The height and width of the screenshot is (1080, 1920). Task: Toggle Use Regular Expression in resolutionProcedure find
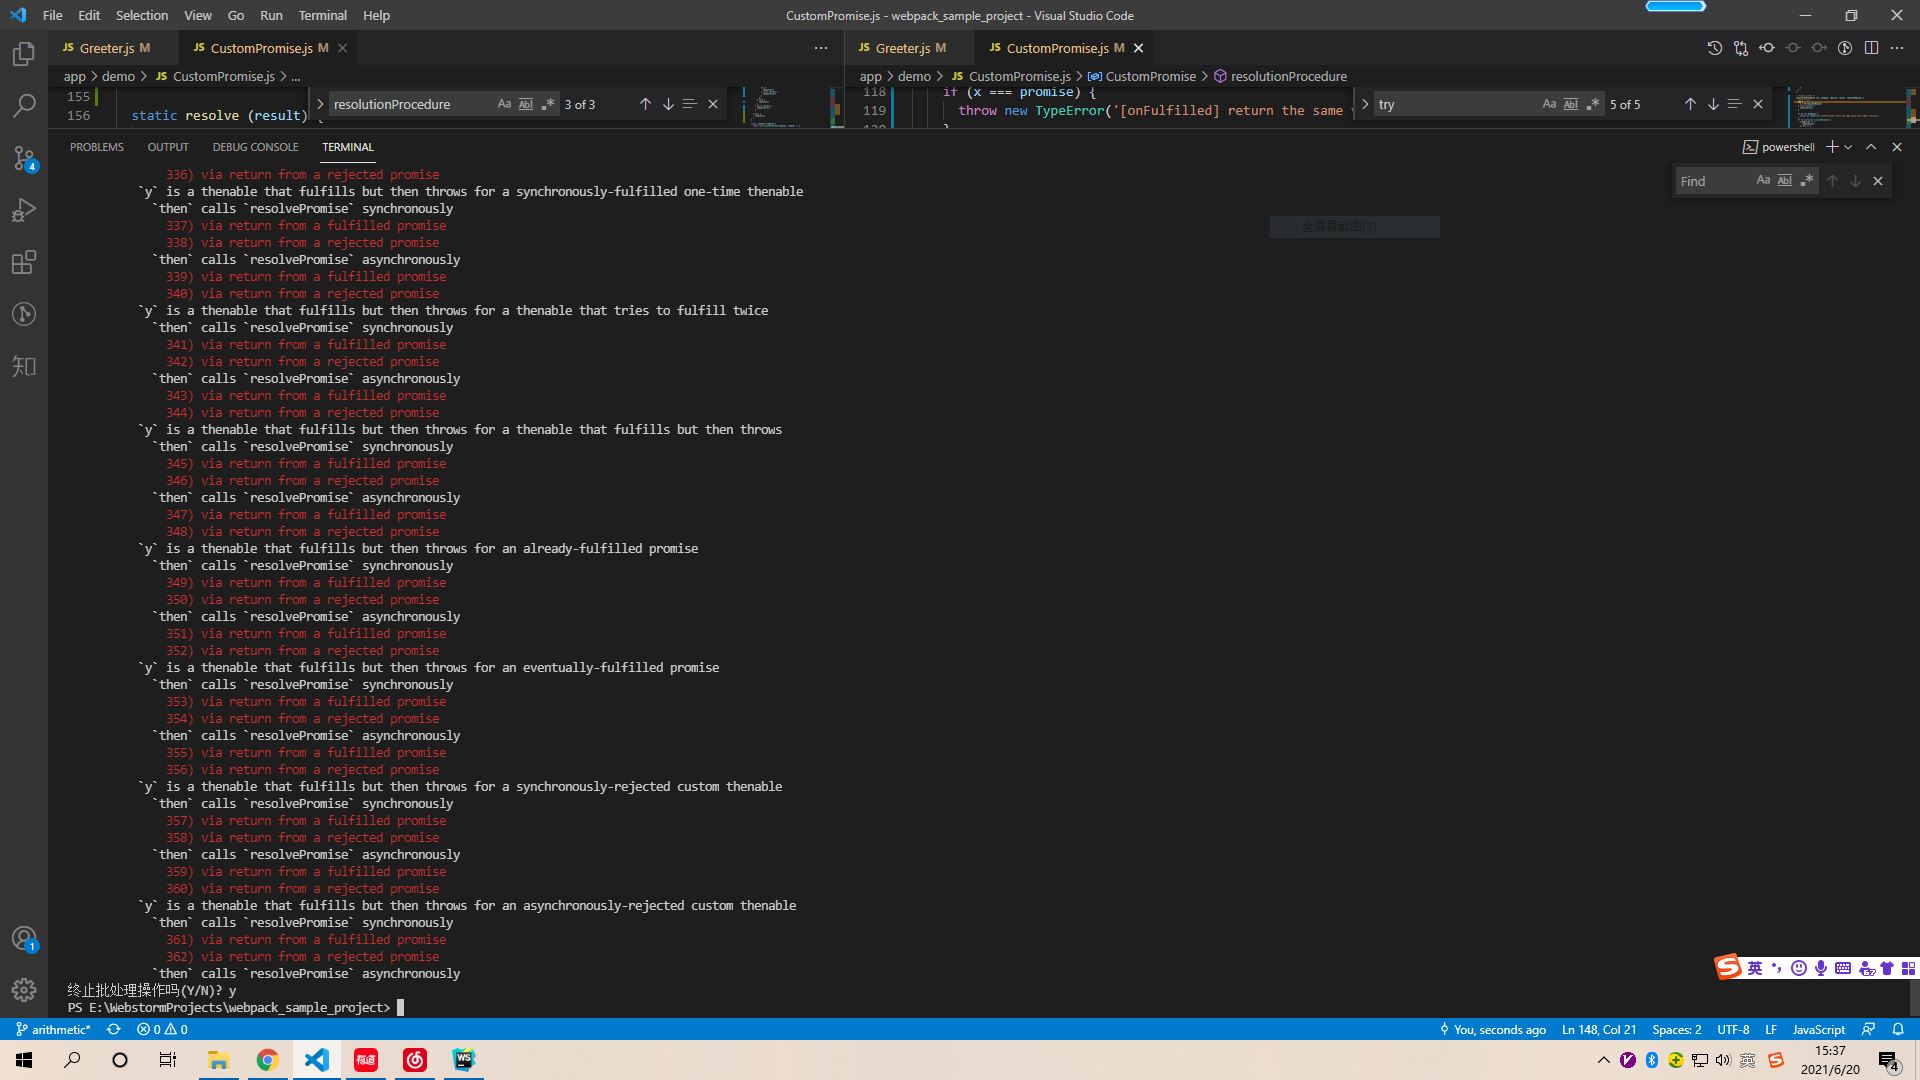[x=548, y=104]
